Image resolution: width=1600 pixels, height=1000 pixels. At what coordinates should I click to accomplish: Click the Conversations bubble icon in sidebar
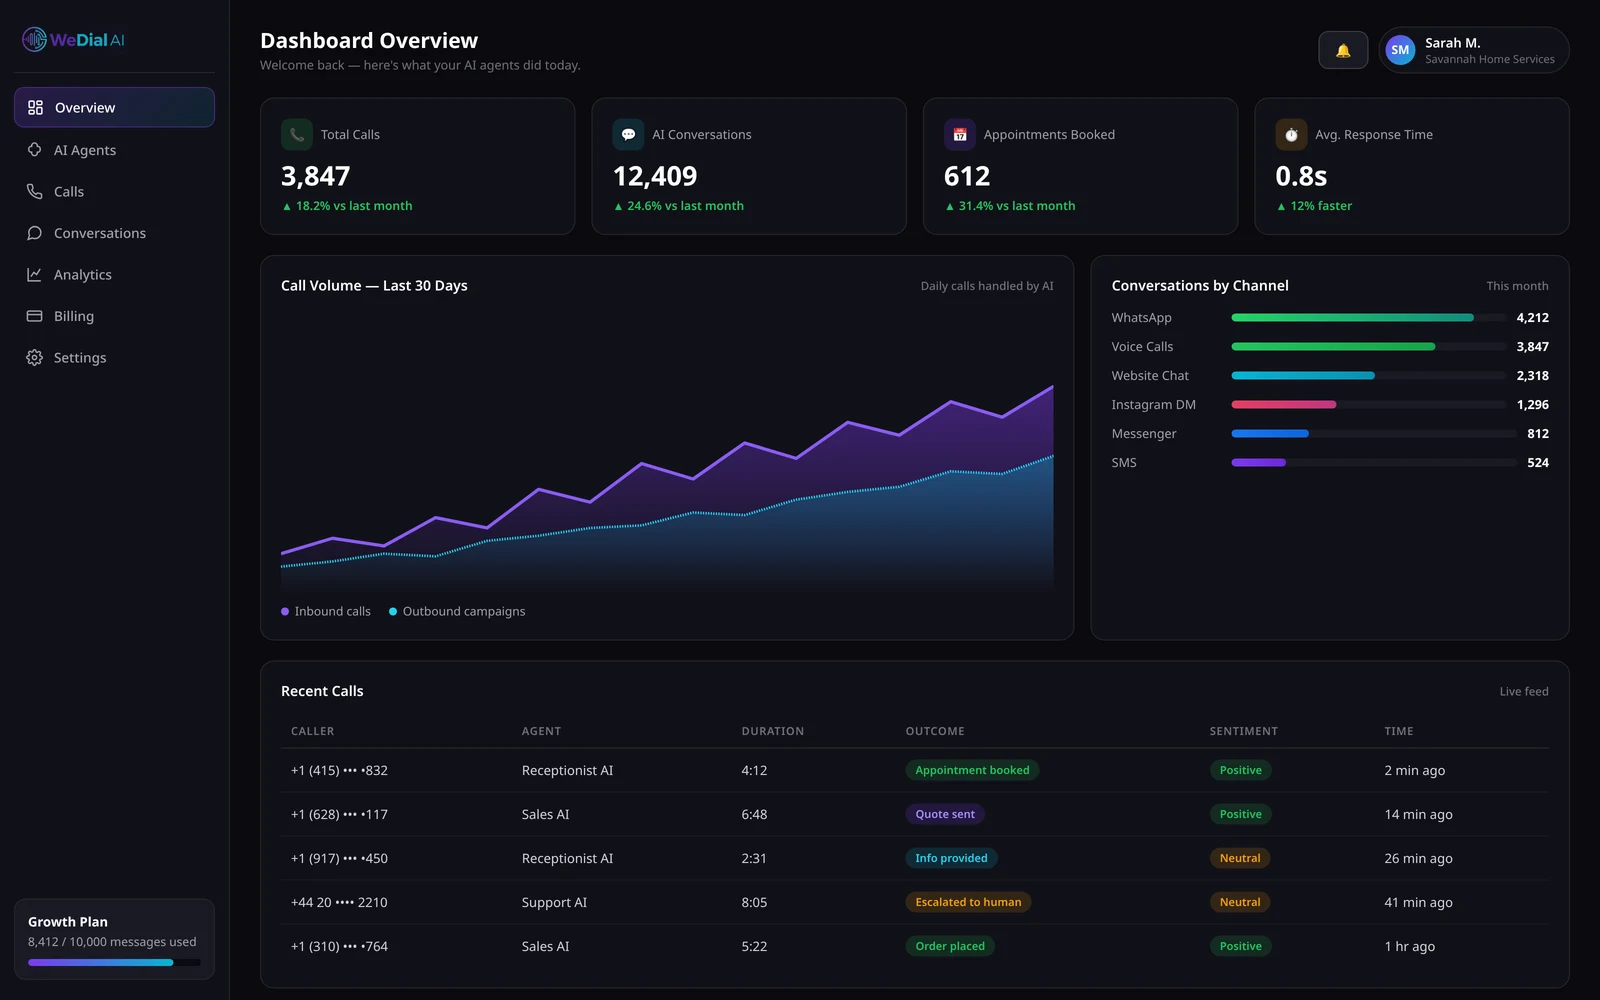[34, 233]
